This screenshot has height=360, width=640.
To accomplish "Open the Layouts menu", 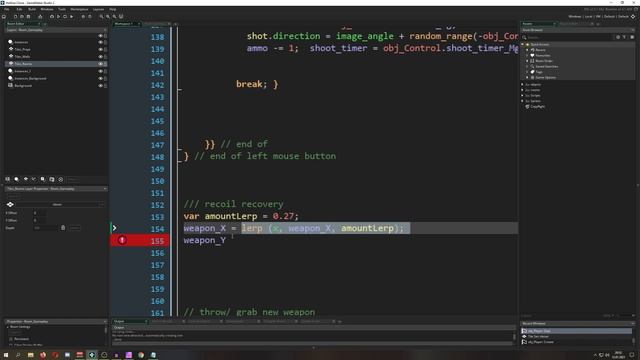I will pyautogui.click(x=98, y=9).
